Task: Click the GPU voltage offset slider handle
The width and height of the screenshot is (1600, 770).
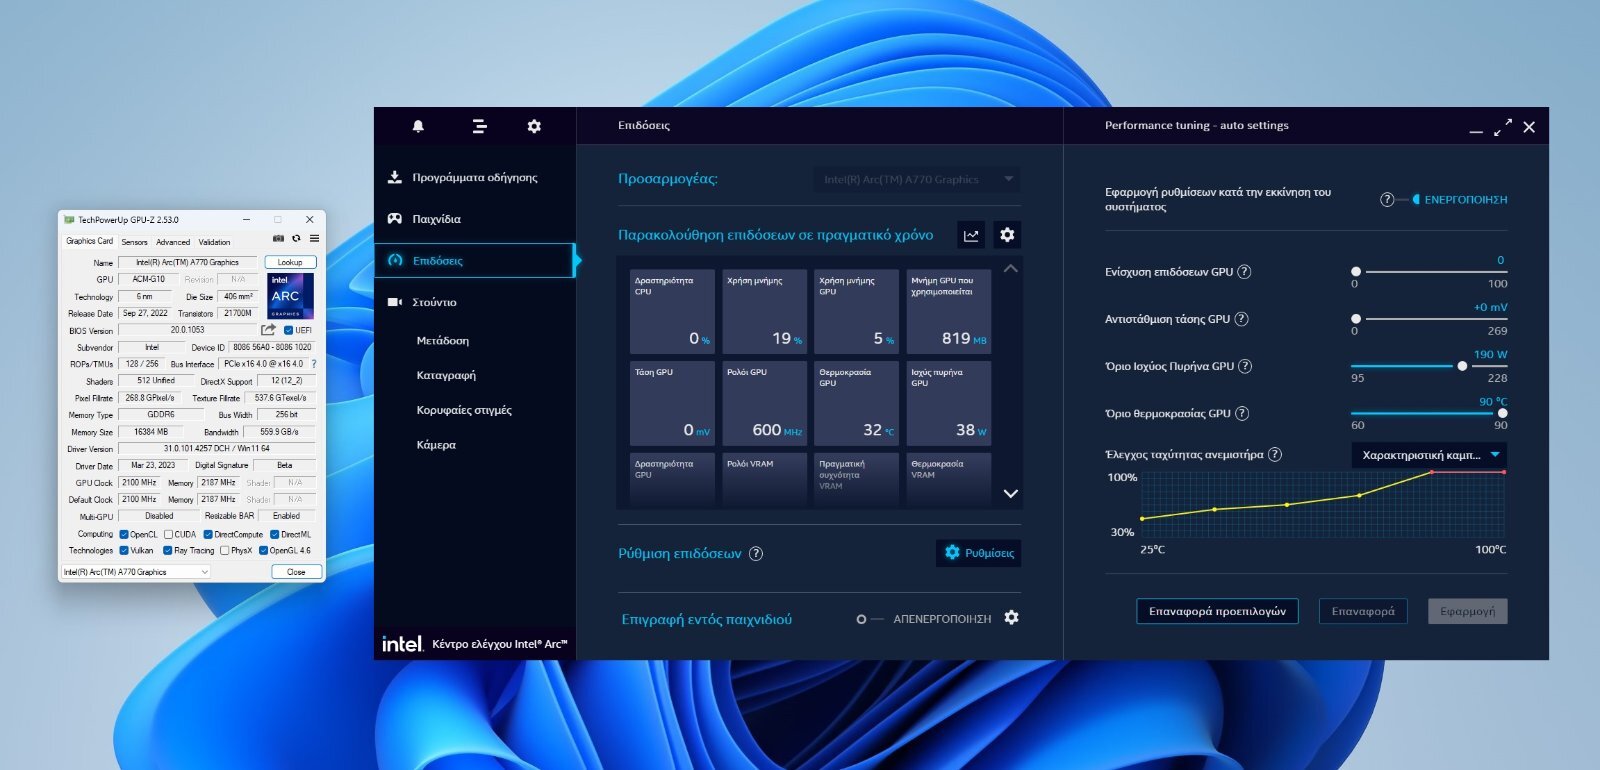Action: [1356, 319]
